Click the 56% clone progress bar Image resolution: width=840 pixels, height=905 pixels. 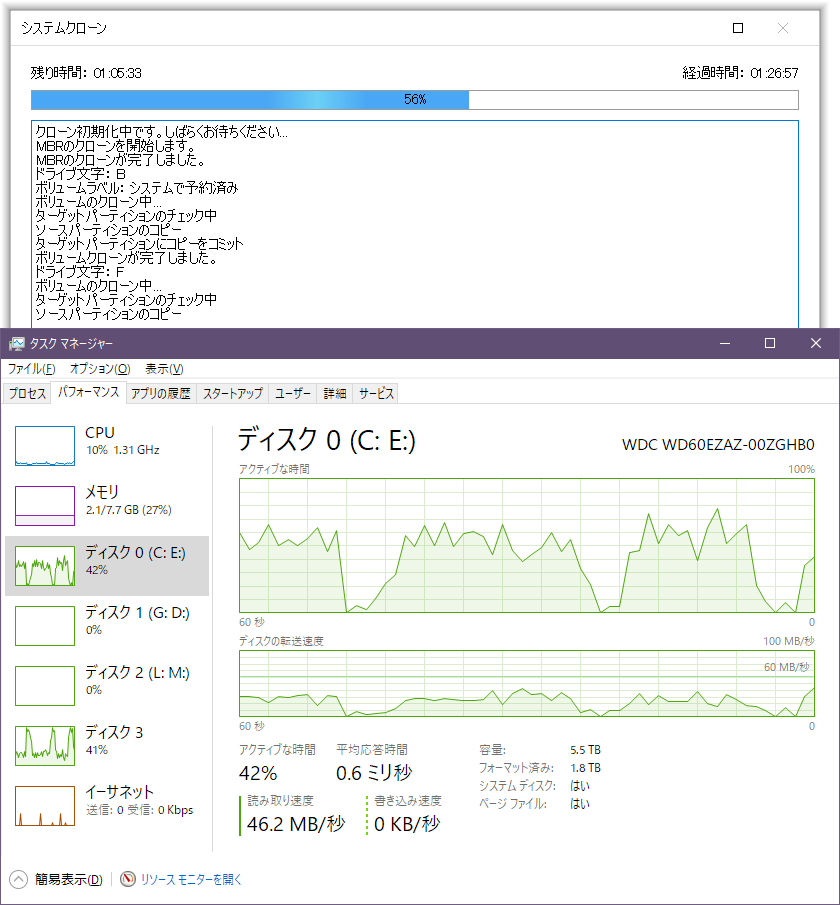click(x=414, y=100)
